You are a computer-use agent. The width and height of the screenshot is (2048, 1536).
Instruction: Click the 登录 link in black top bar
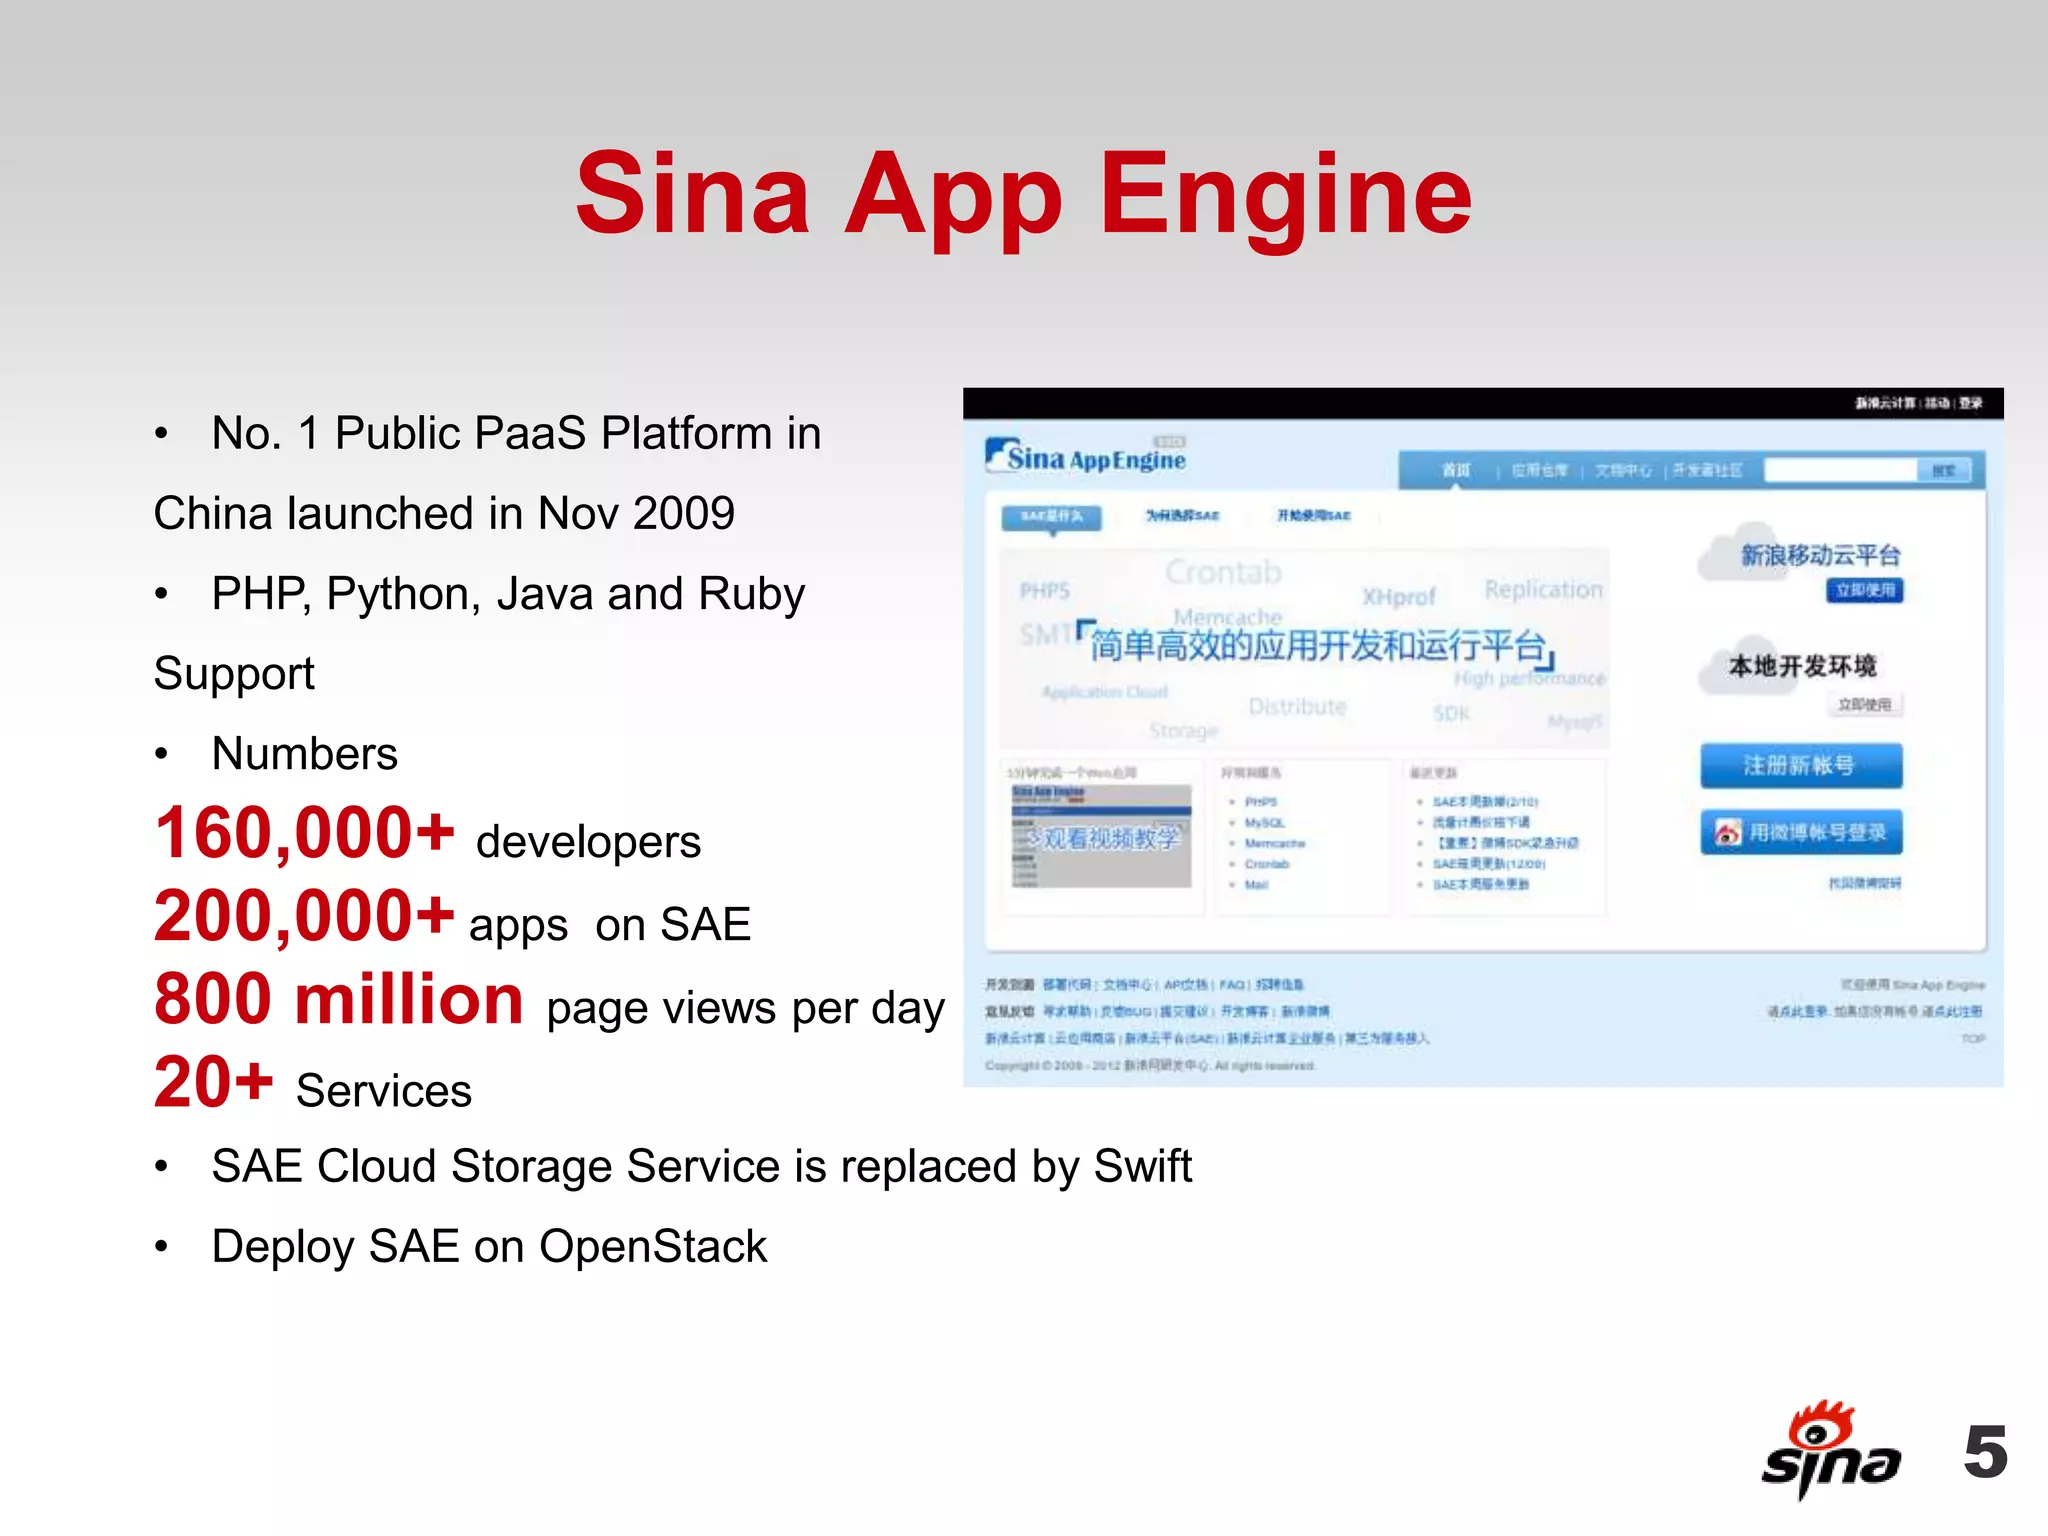pos(1970,403)
